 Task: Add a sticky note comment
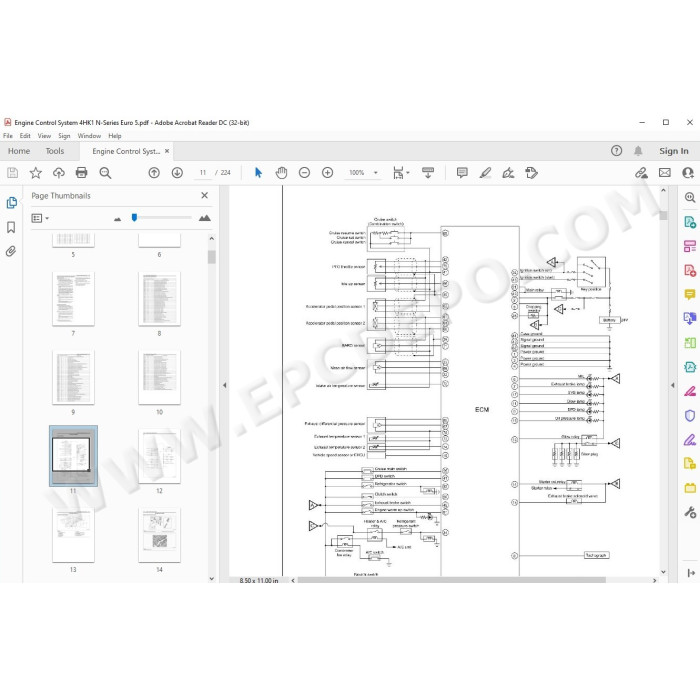pos(462,173)
